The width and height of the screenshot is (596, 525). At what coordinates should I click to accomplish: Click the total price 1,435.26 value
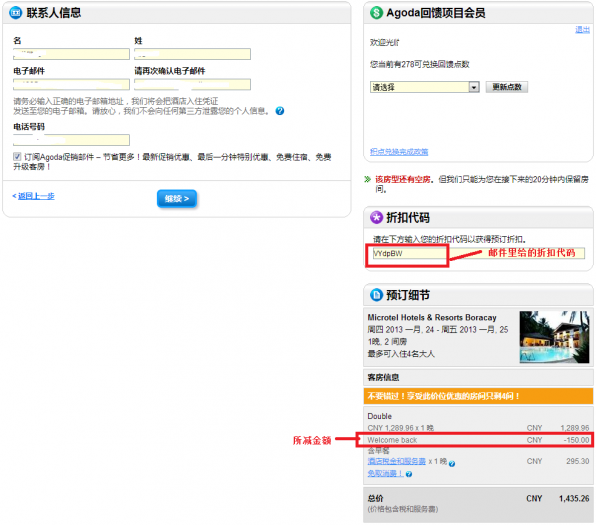coord(574,498)
